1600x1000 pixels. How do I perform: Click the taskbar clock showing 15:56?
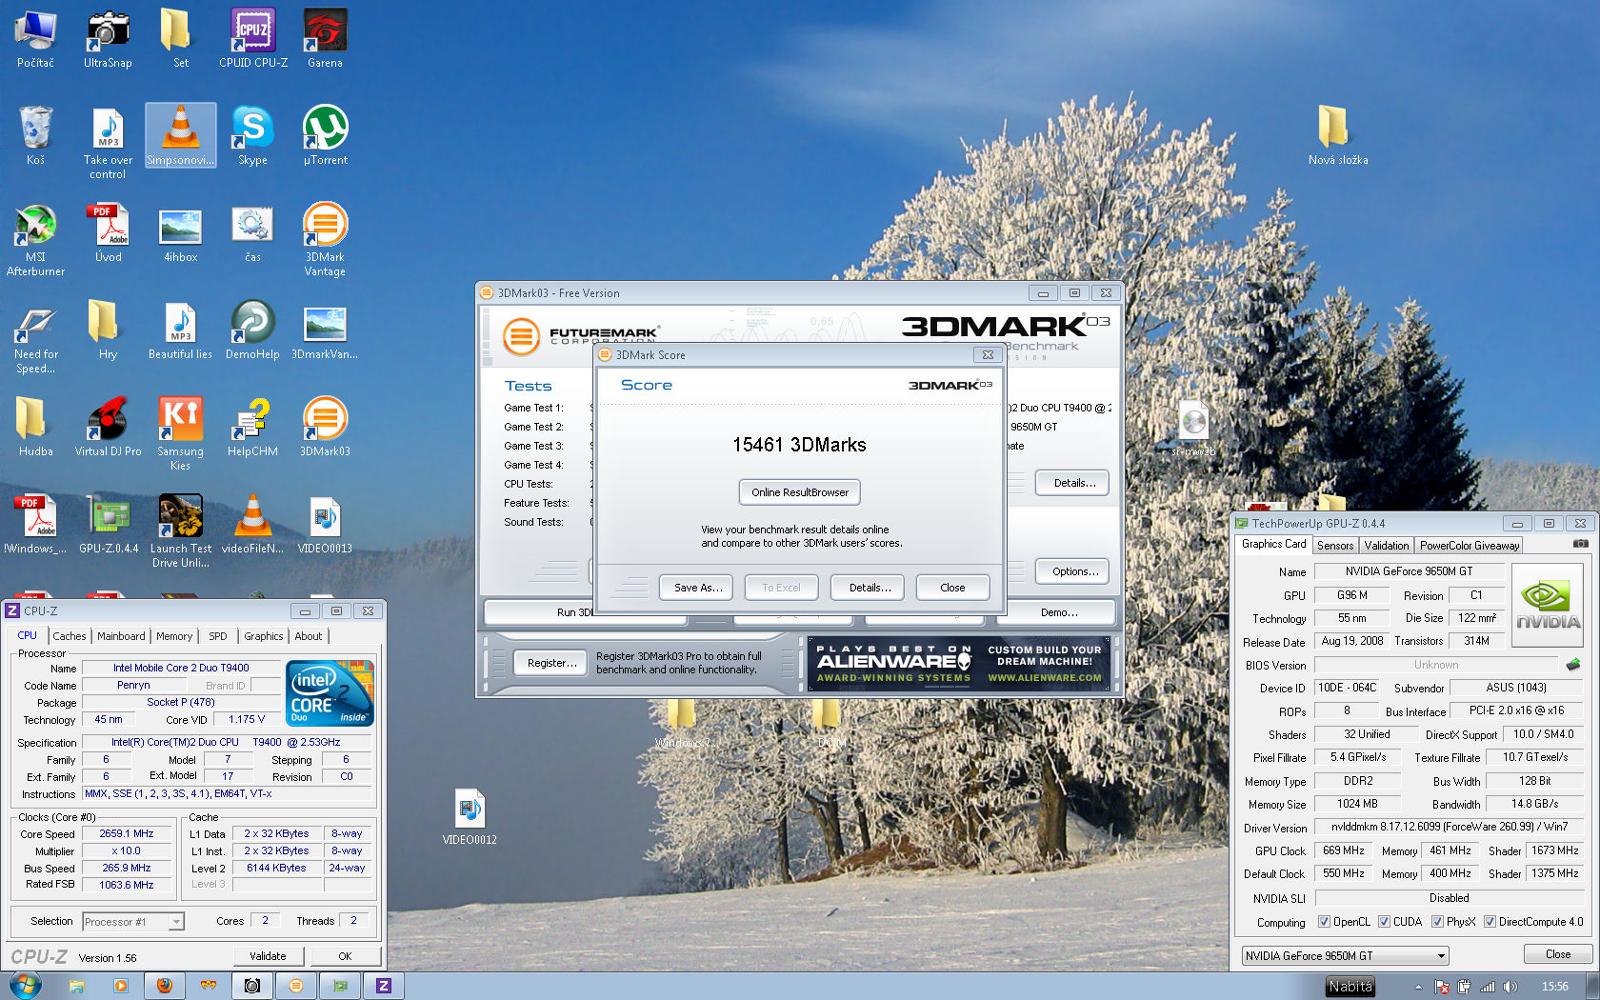pyautogui.click(x=1555, y=986)
